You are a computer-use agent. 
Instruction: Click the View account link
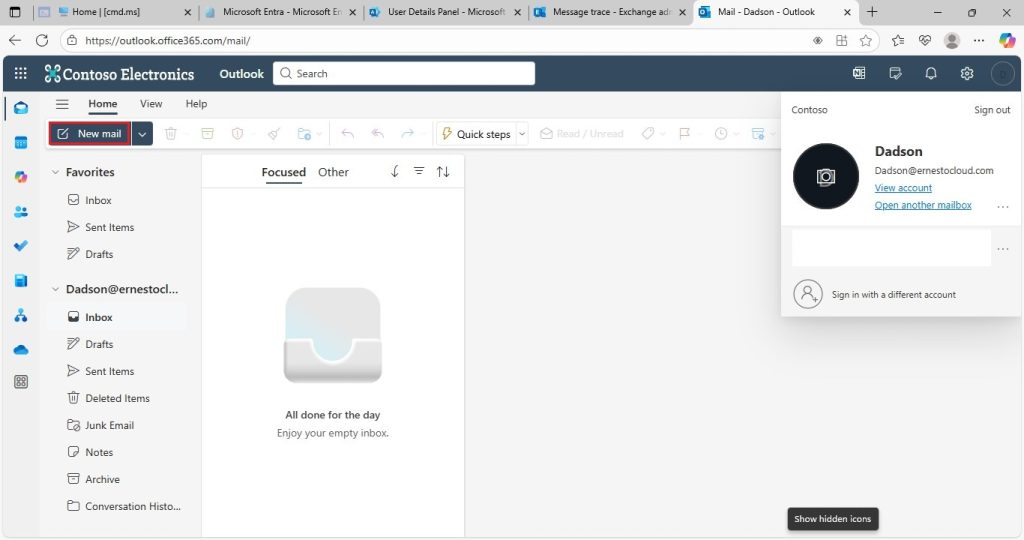[903, 187]
